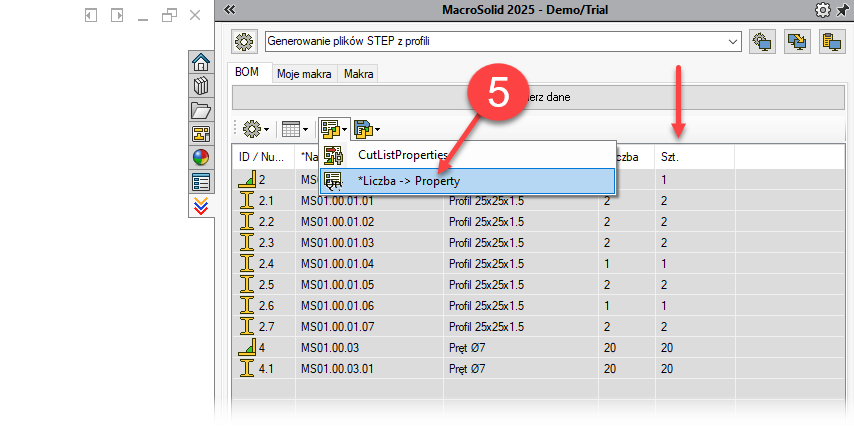Open the home icon in the side task pane
Image resolution: width=854 pixels, height=426 pixels.
pos(201,62)
